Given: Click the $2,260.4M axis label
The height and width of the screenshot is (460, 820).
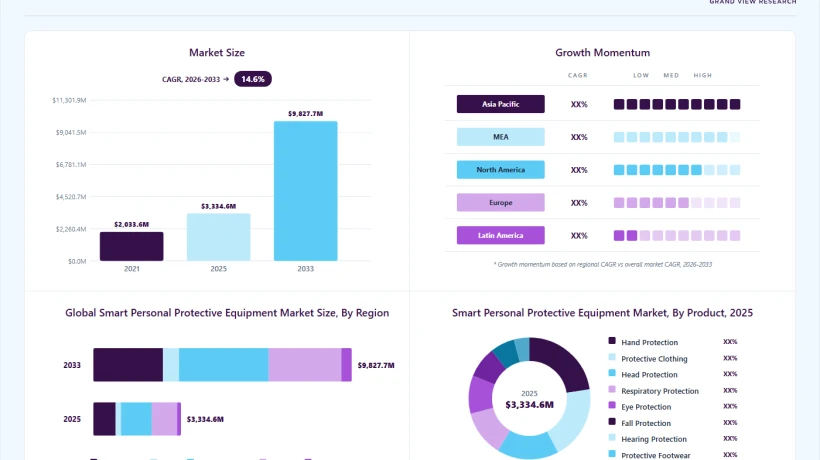Looking at the screenshot, I should tap(71, 229).
